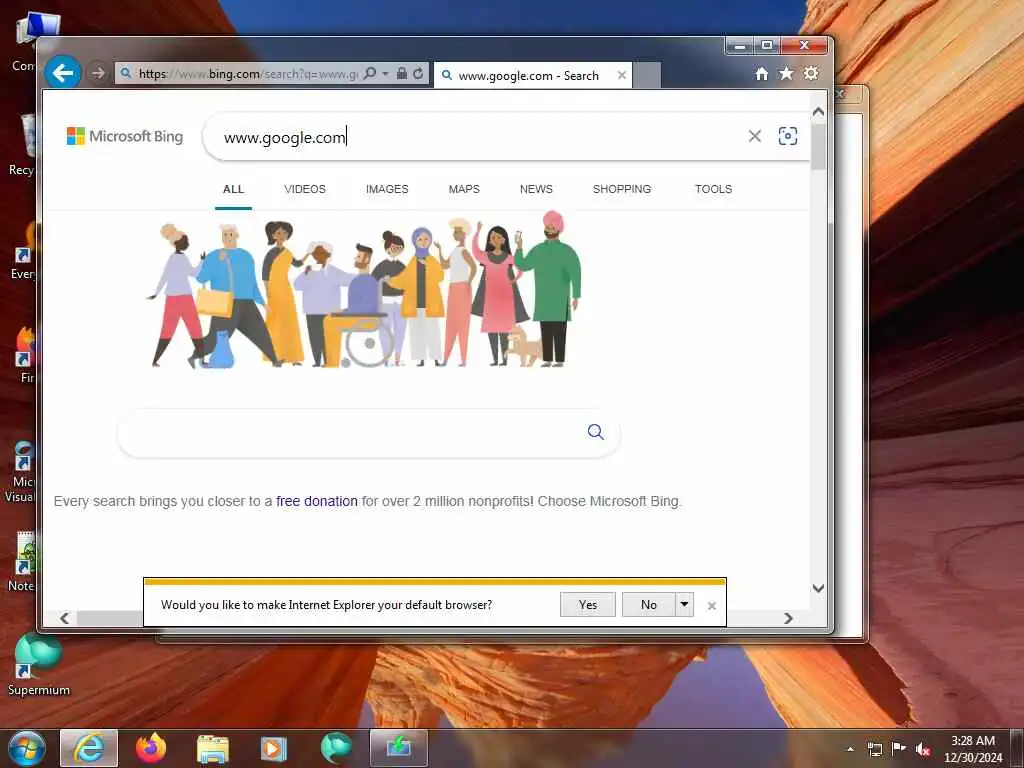Screen dimensions: 1024x768
Task: Close the Internet Explorer window
Action: coord(804,46)
